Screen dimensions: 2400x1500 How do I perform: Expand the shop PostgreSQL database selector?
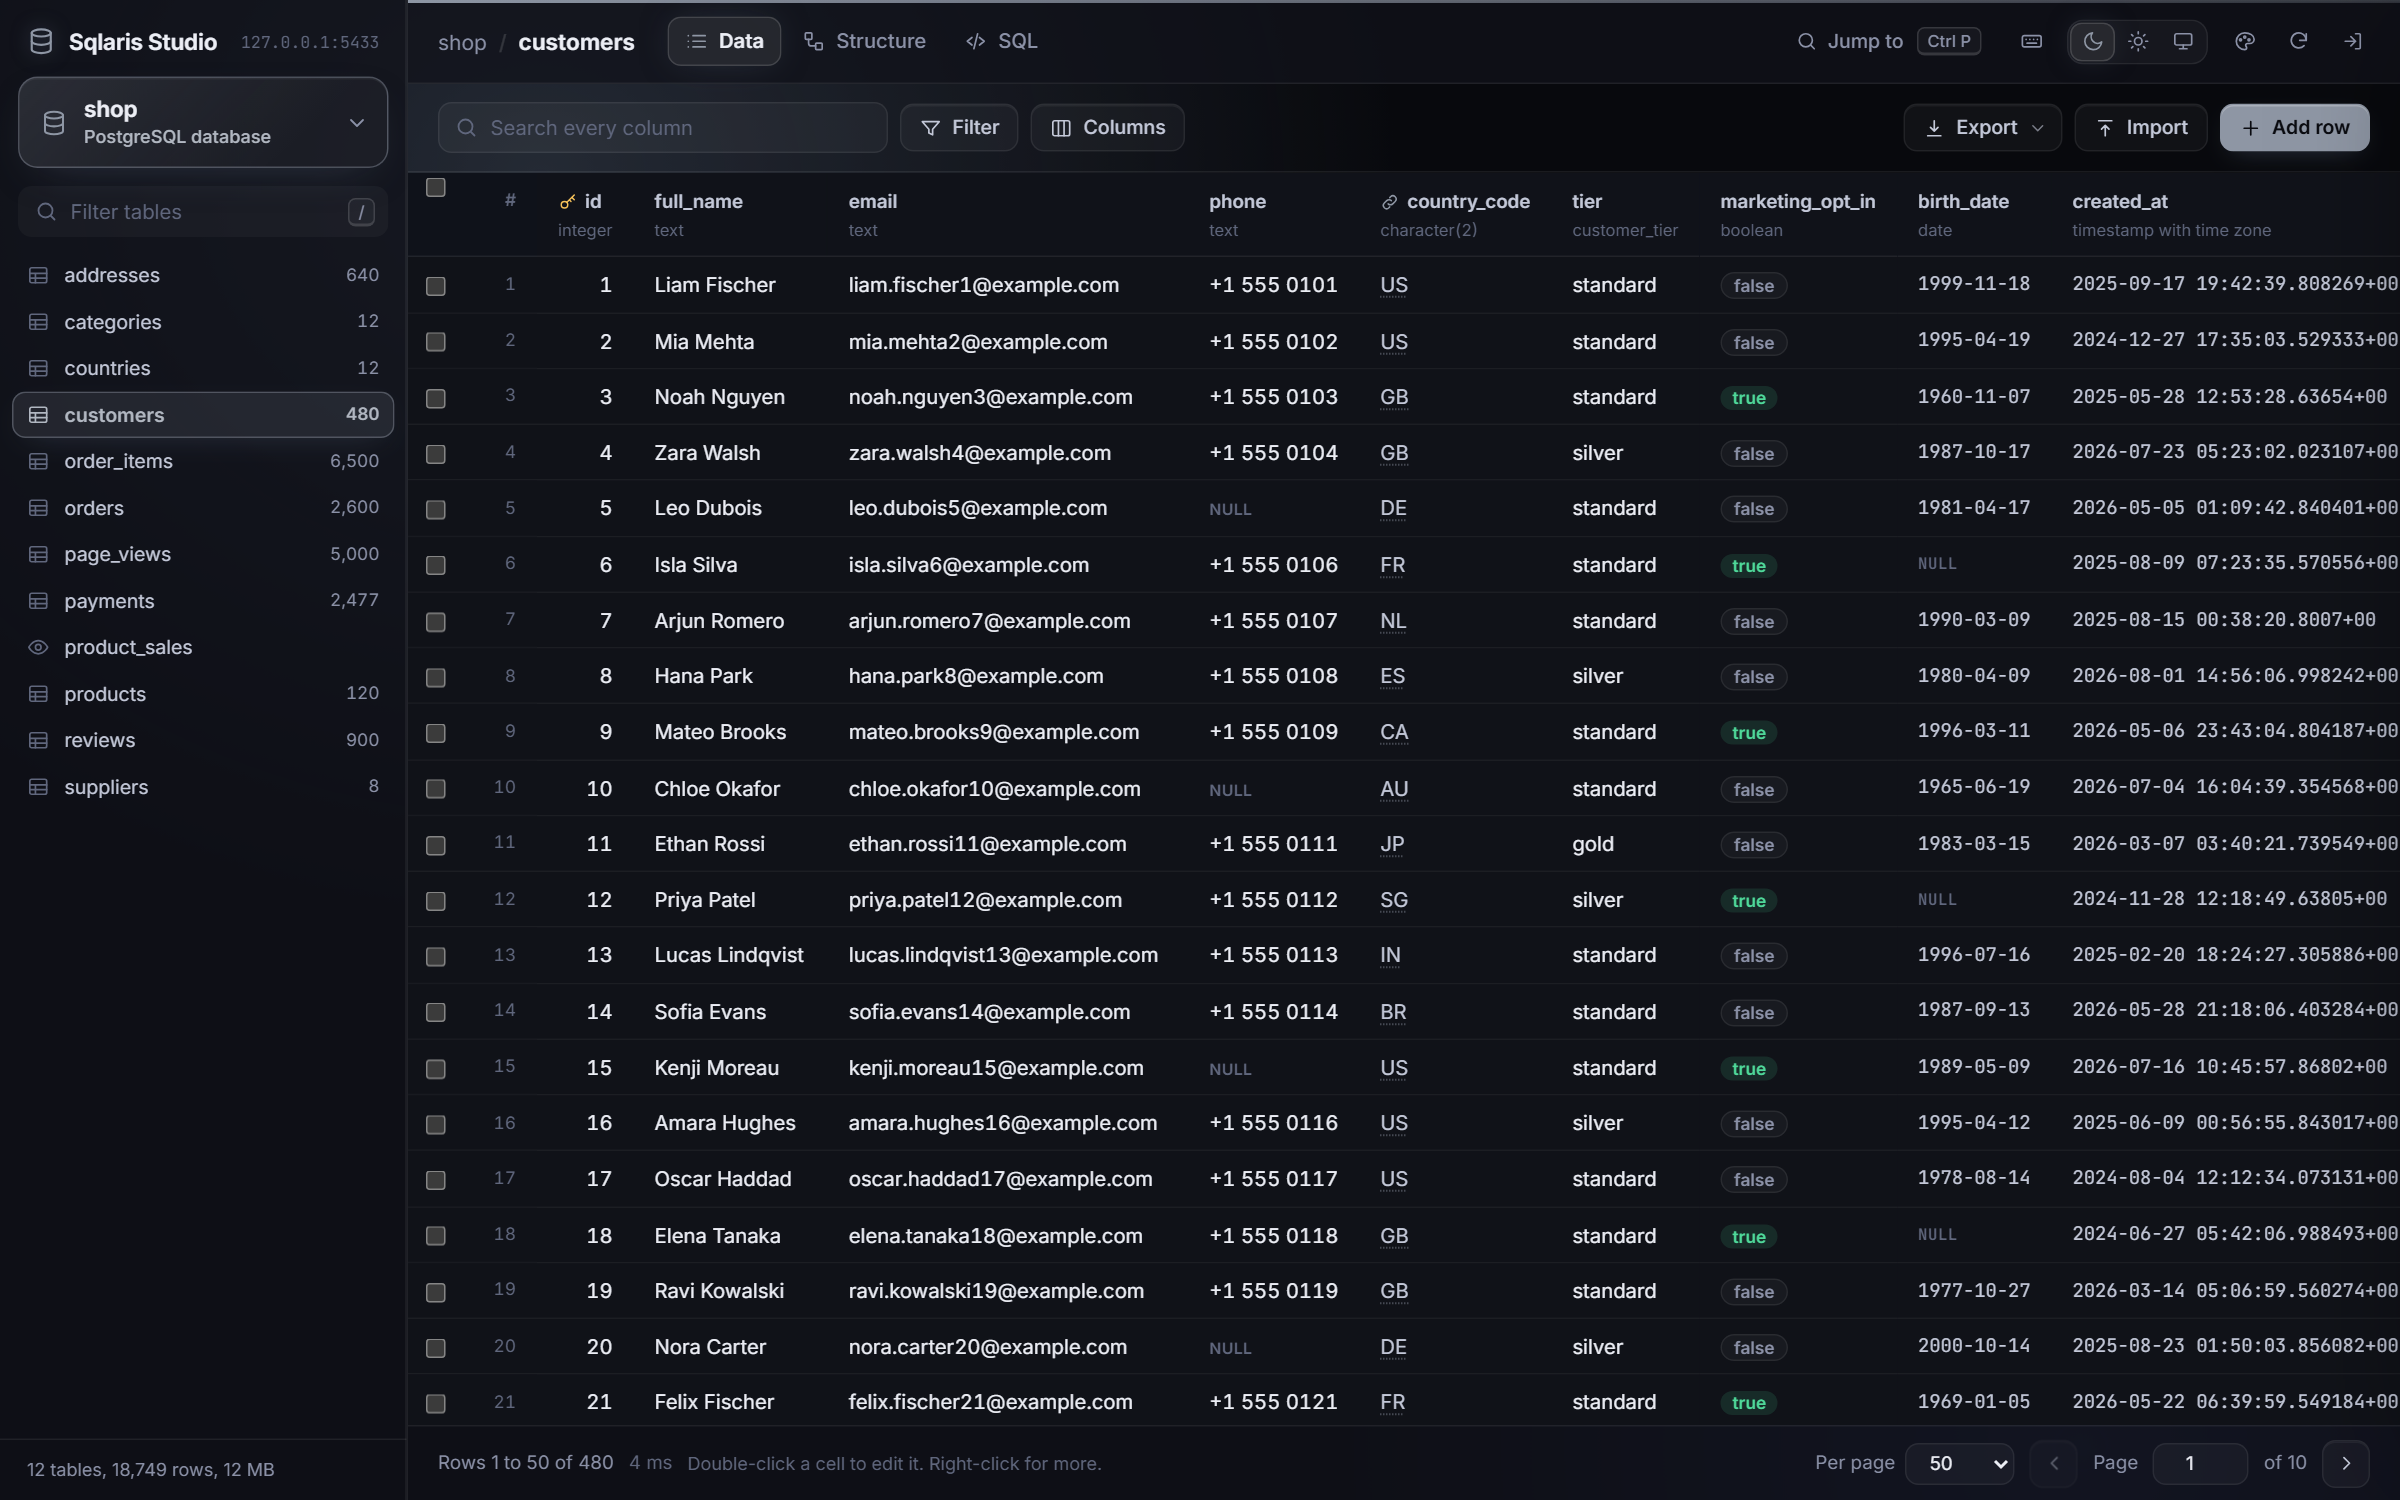[x=203, y=122]
